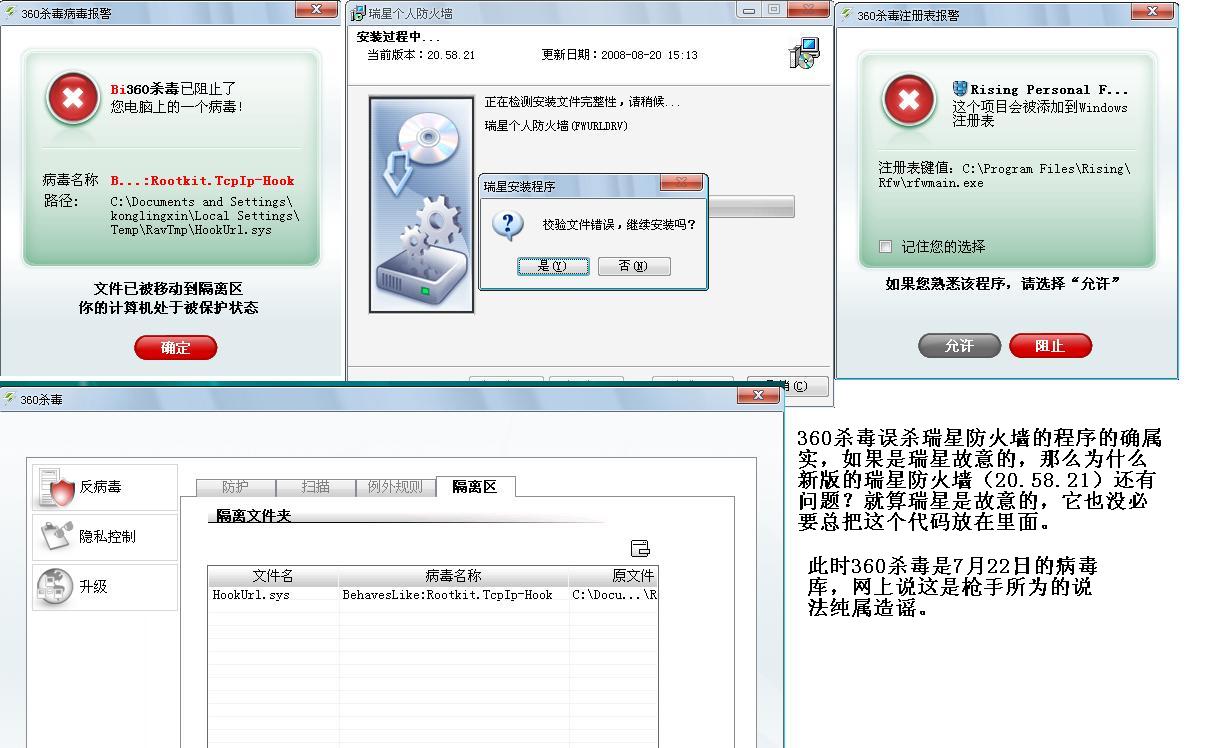The width and height of the screenshot is (1218, 748).
Task: Open the 升级 sidebar section
Action: point(104,587)
